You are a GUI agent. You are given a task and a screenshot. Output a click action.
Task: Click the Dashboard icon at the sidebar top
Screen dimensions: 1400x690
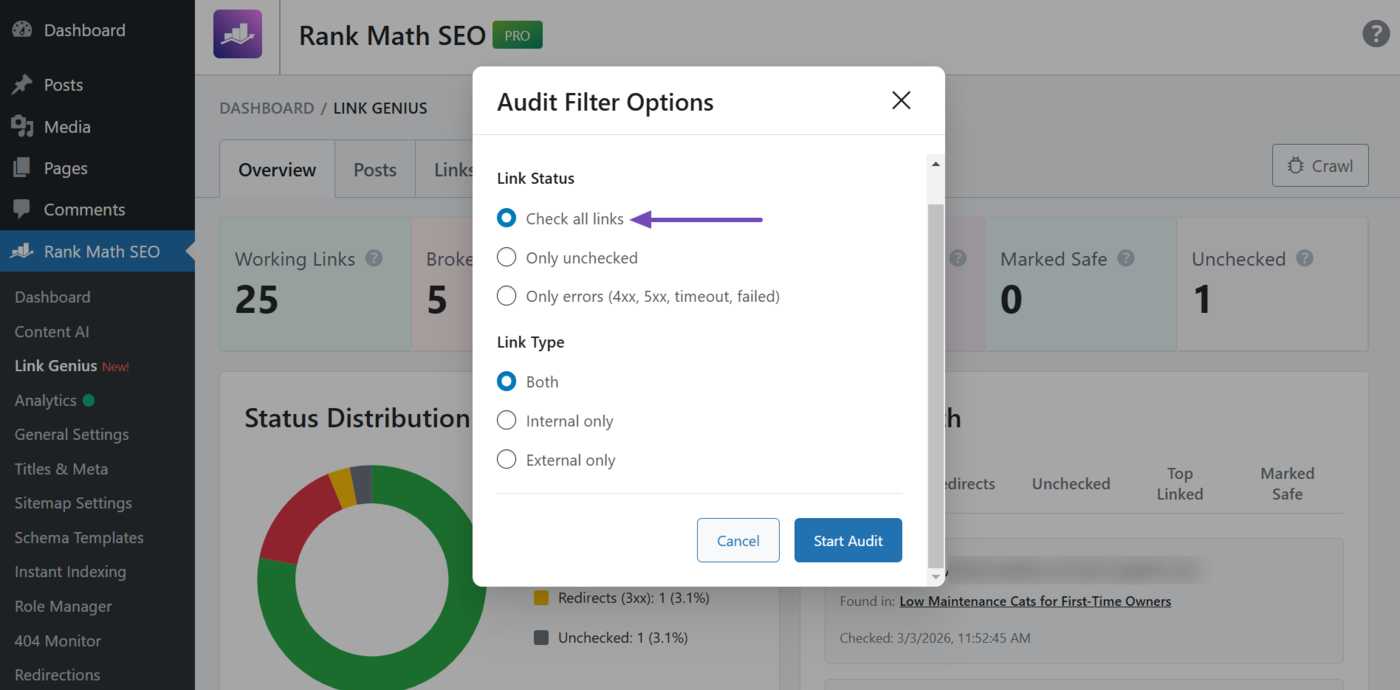[x=22, y=29]
